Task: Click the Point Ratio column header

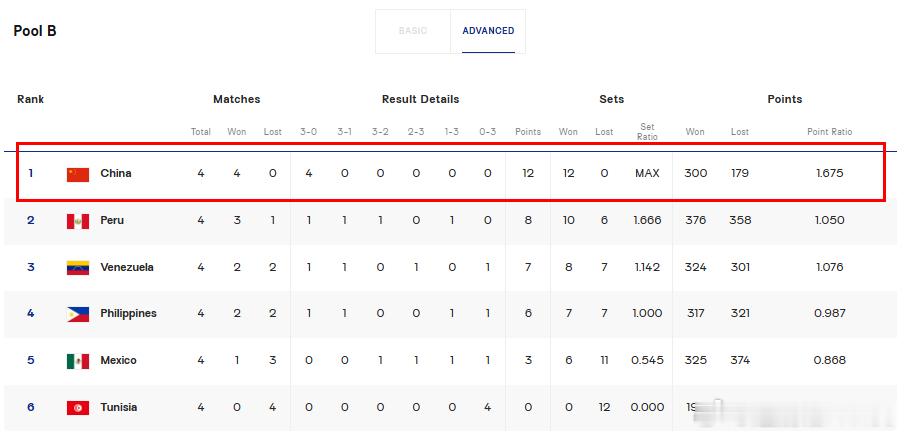Action: pos(829,132)
